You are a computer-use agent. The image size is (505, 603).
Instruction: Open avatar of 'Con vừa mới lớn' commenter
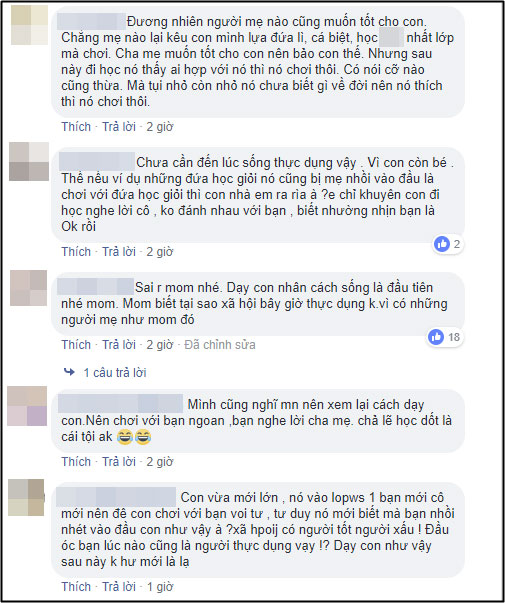(26, 497)
